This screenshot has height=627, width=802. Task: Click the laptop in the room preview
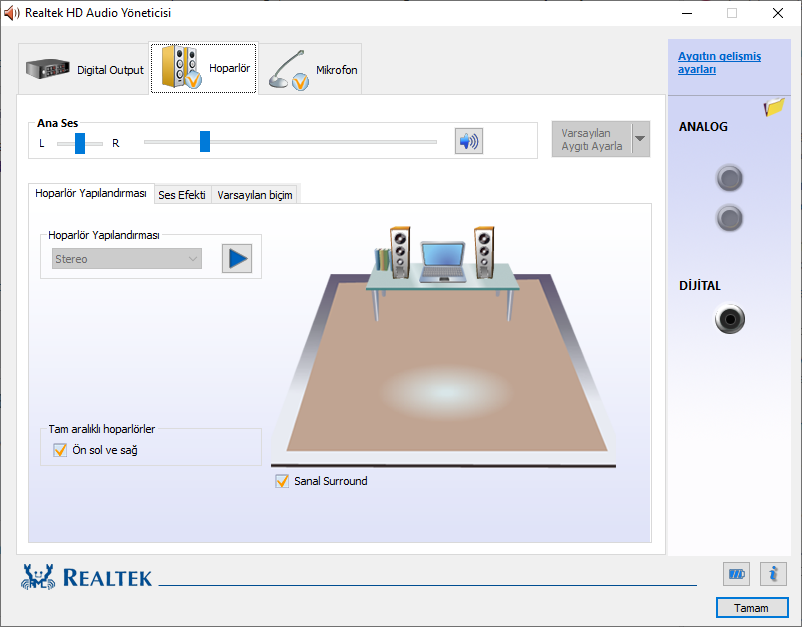pyautogui.click(x=443, y=261)
